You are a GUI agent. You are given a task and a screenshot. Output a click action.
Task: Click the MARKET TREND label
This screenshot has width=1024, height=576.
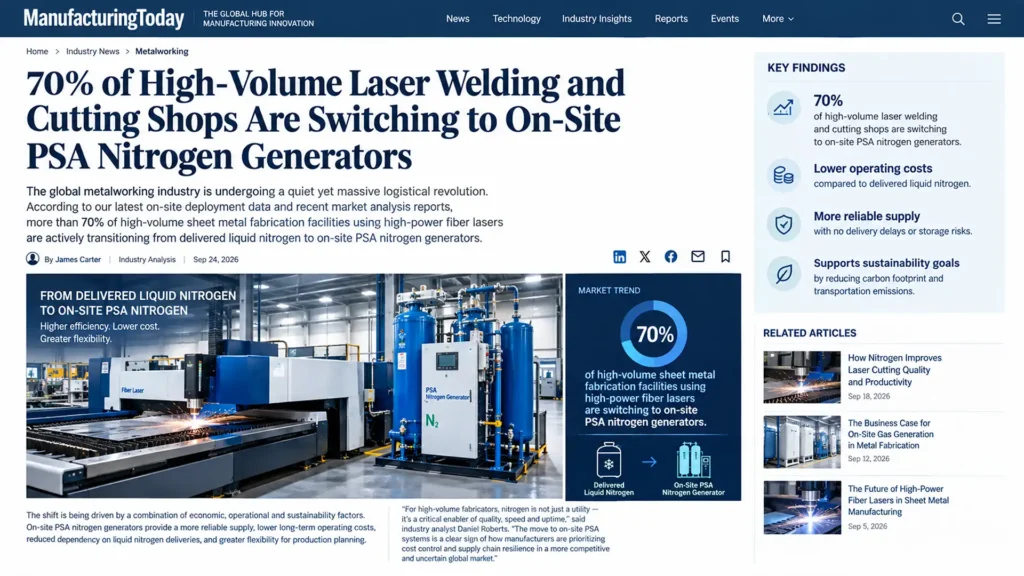coord(609,290)
